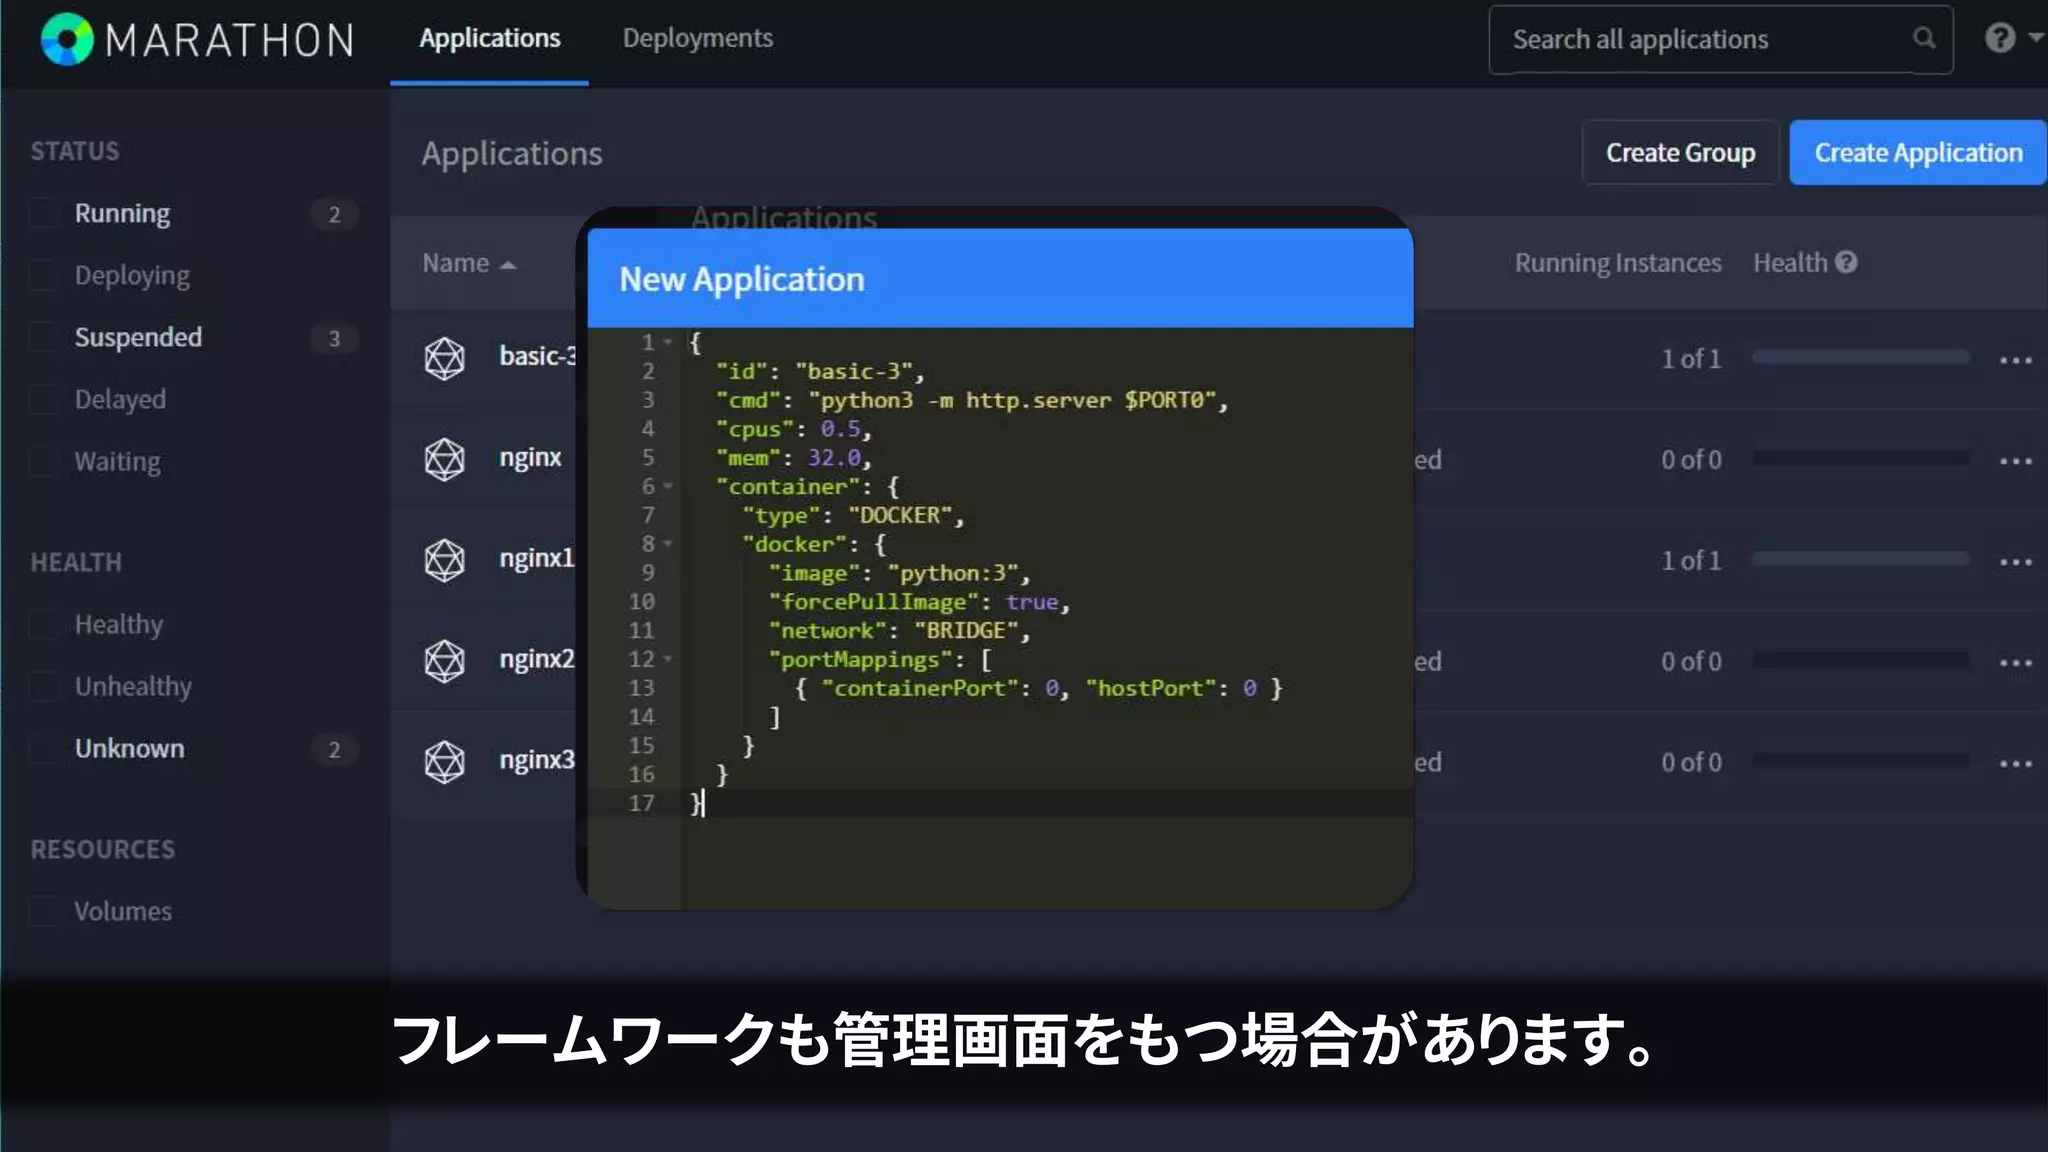Enable the Running status filter checkbox
Viewport: 2048px width, 1152px height.
[x=43, y=213]
